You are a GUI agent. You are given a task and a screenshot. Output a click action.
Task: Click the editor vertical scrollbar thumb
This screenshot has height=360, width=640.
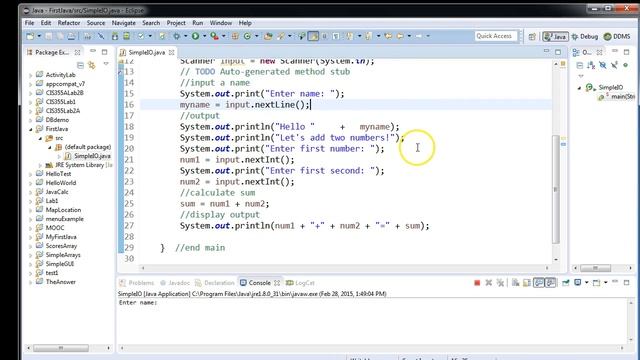coord(556,189)
